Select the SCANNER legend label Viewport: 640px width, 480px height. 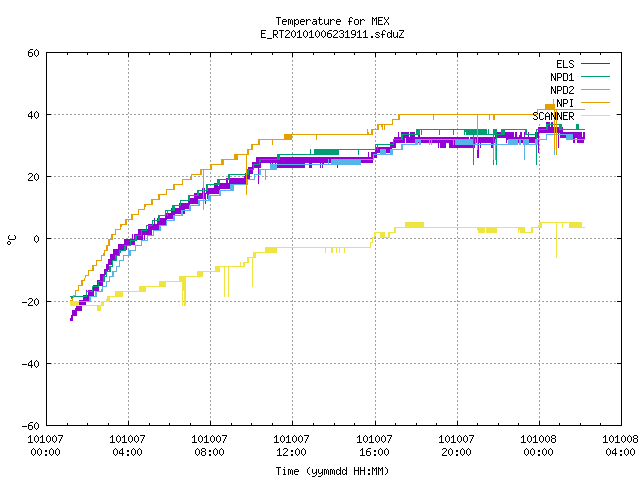[x=553, y=116]
